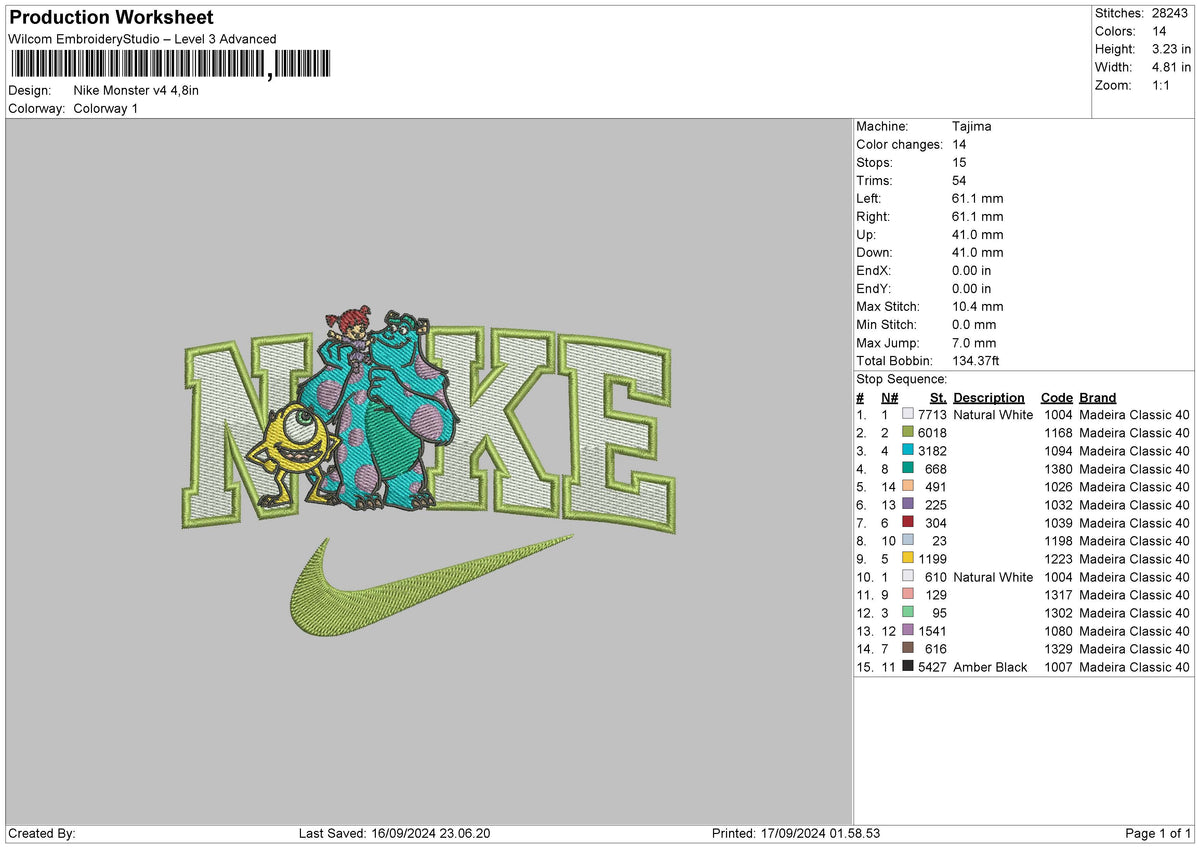Open the Code column sorter
1200x848 pixels.
click(1057, 397)
